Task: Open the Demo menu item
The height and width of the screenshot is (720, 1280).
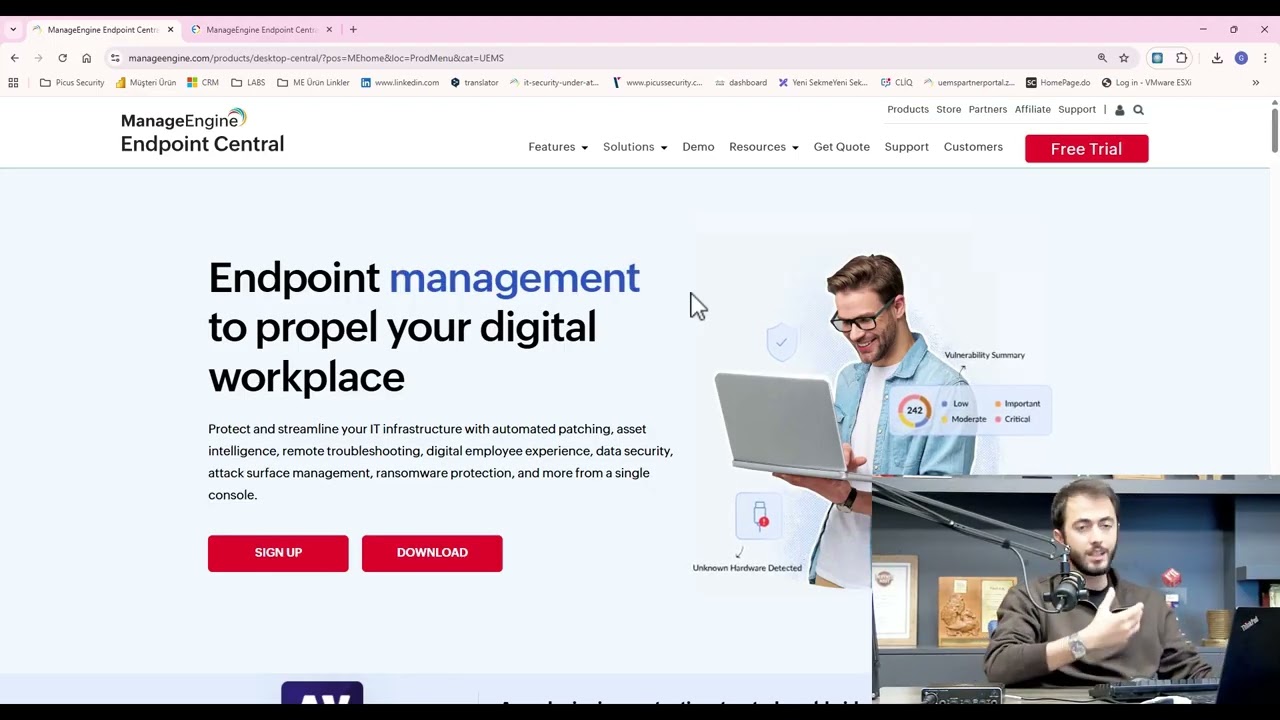Action: (698, 147)
